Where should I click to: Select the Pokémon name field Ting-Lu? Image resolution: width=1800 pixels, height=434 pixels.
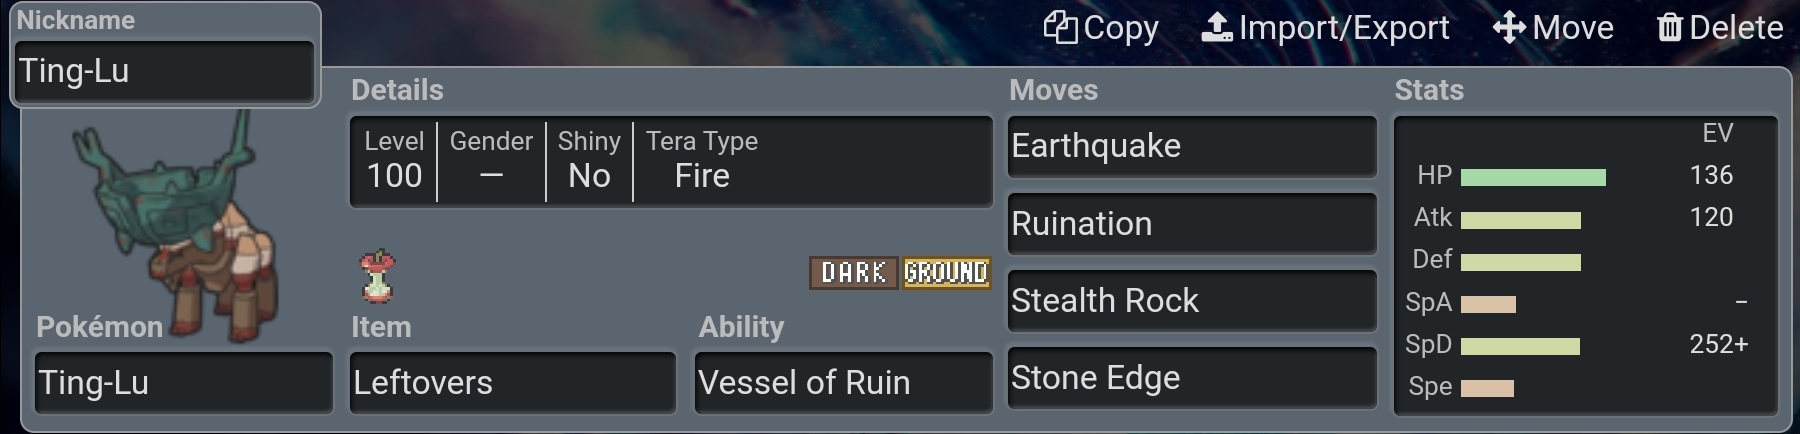click(x=183, y=382)
